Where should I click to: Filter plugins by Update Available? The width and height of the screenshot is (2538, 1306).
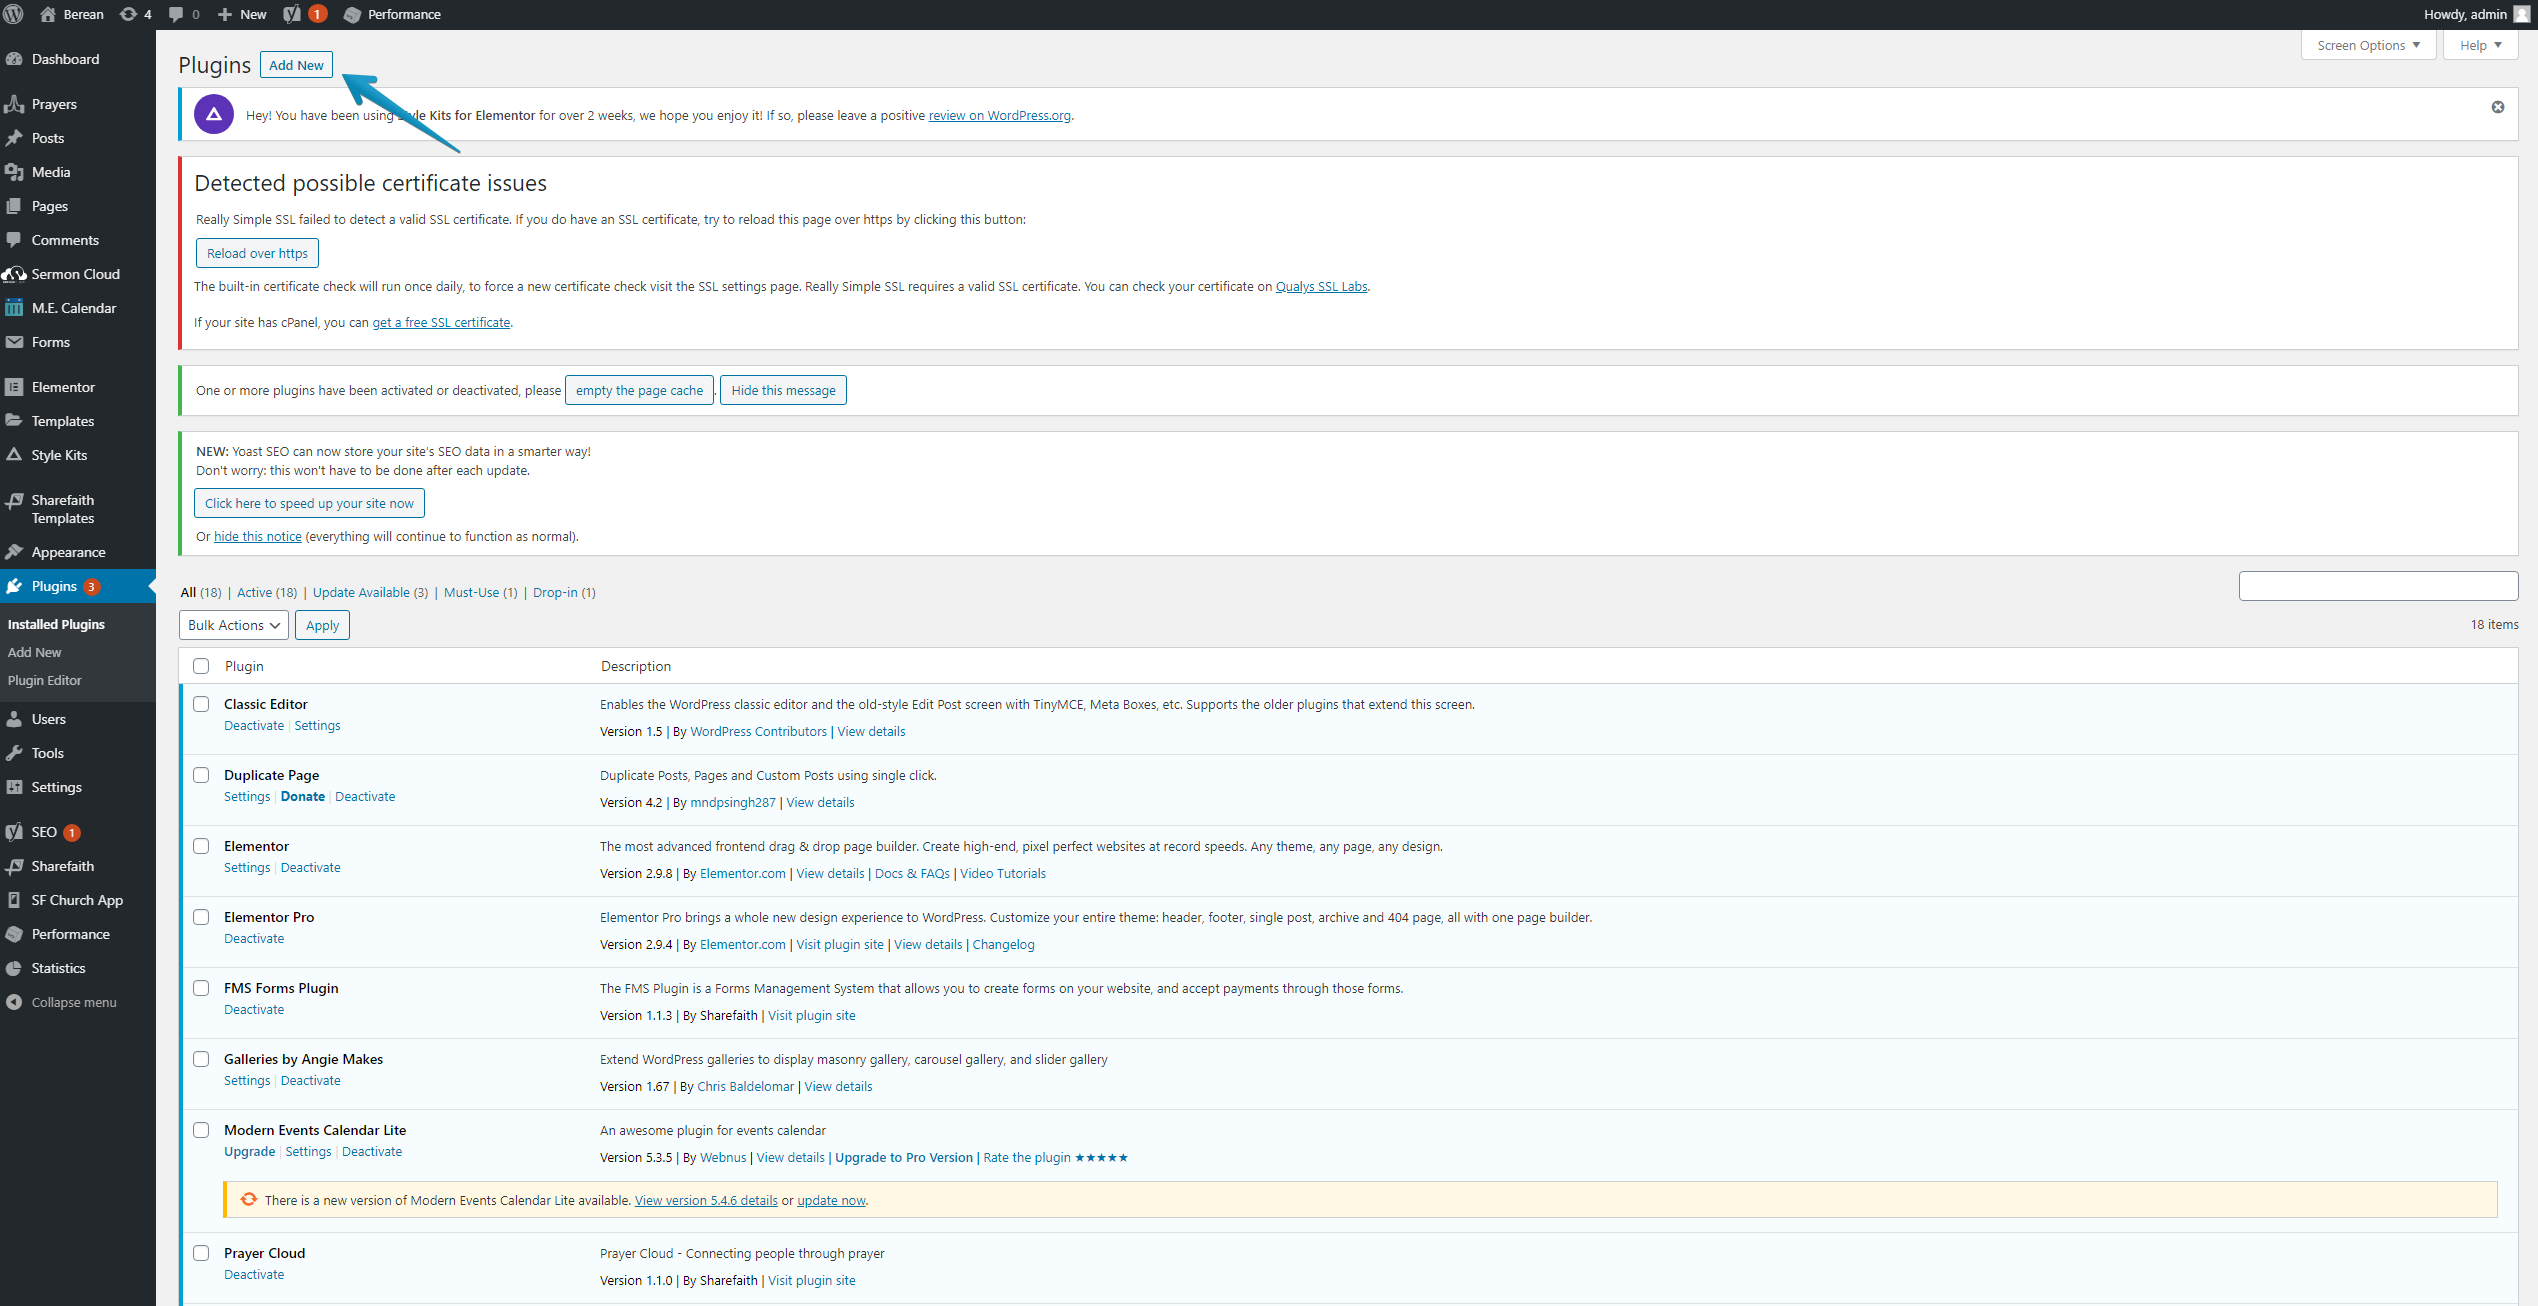click(x=361, y=592)
